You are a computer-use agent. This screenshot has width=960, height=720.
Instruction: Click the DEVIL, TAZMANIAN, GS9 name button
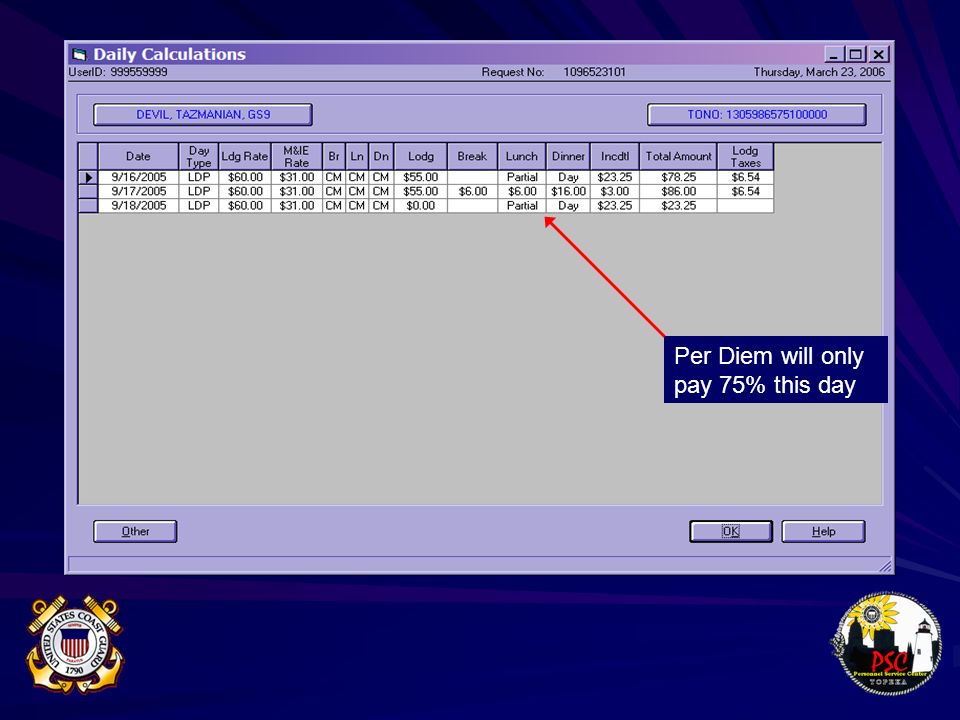[x=203, y=114]
